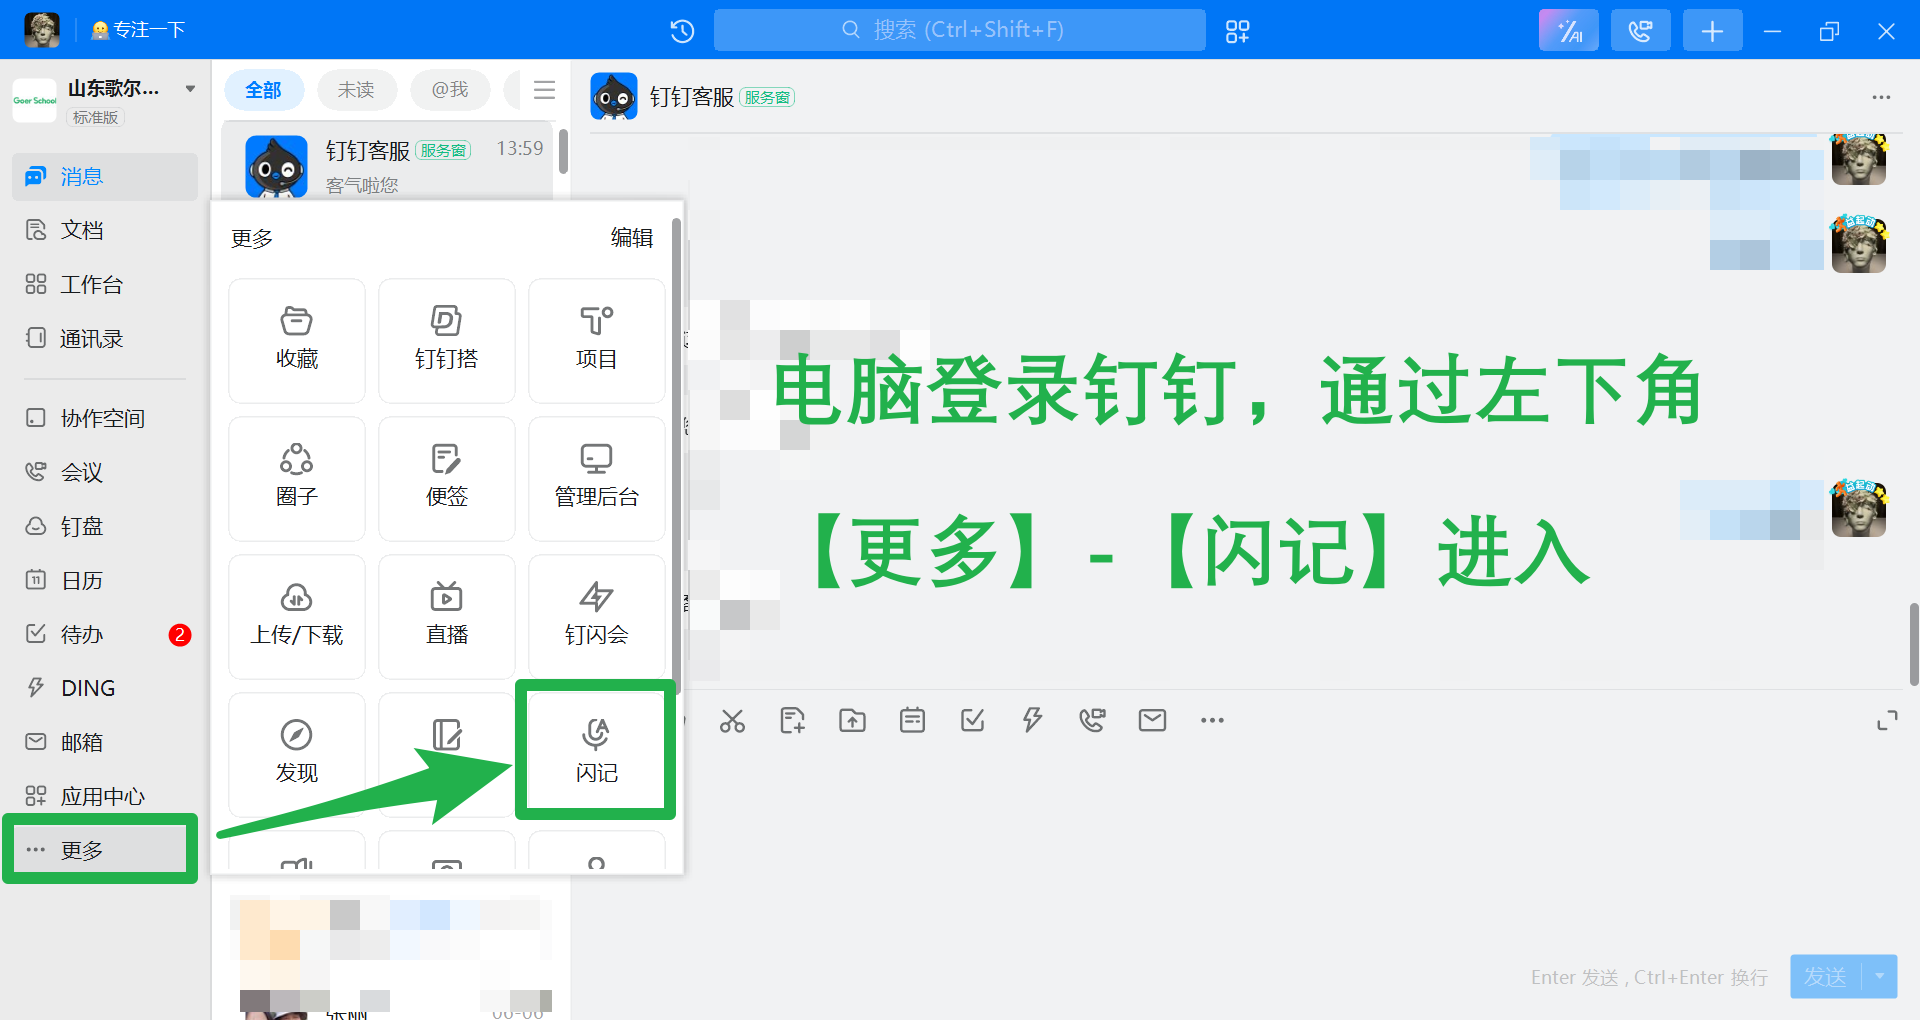Open 发现 discover in the More panel
Viewport: 1920px width, 1020px height.
coord(297,754)
